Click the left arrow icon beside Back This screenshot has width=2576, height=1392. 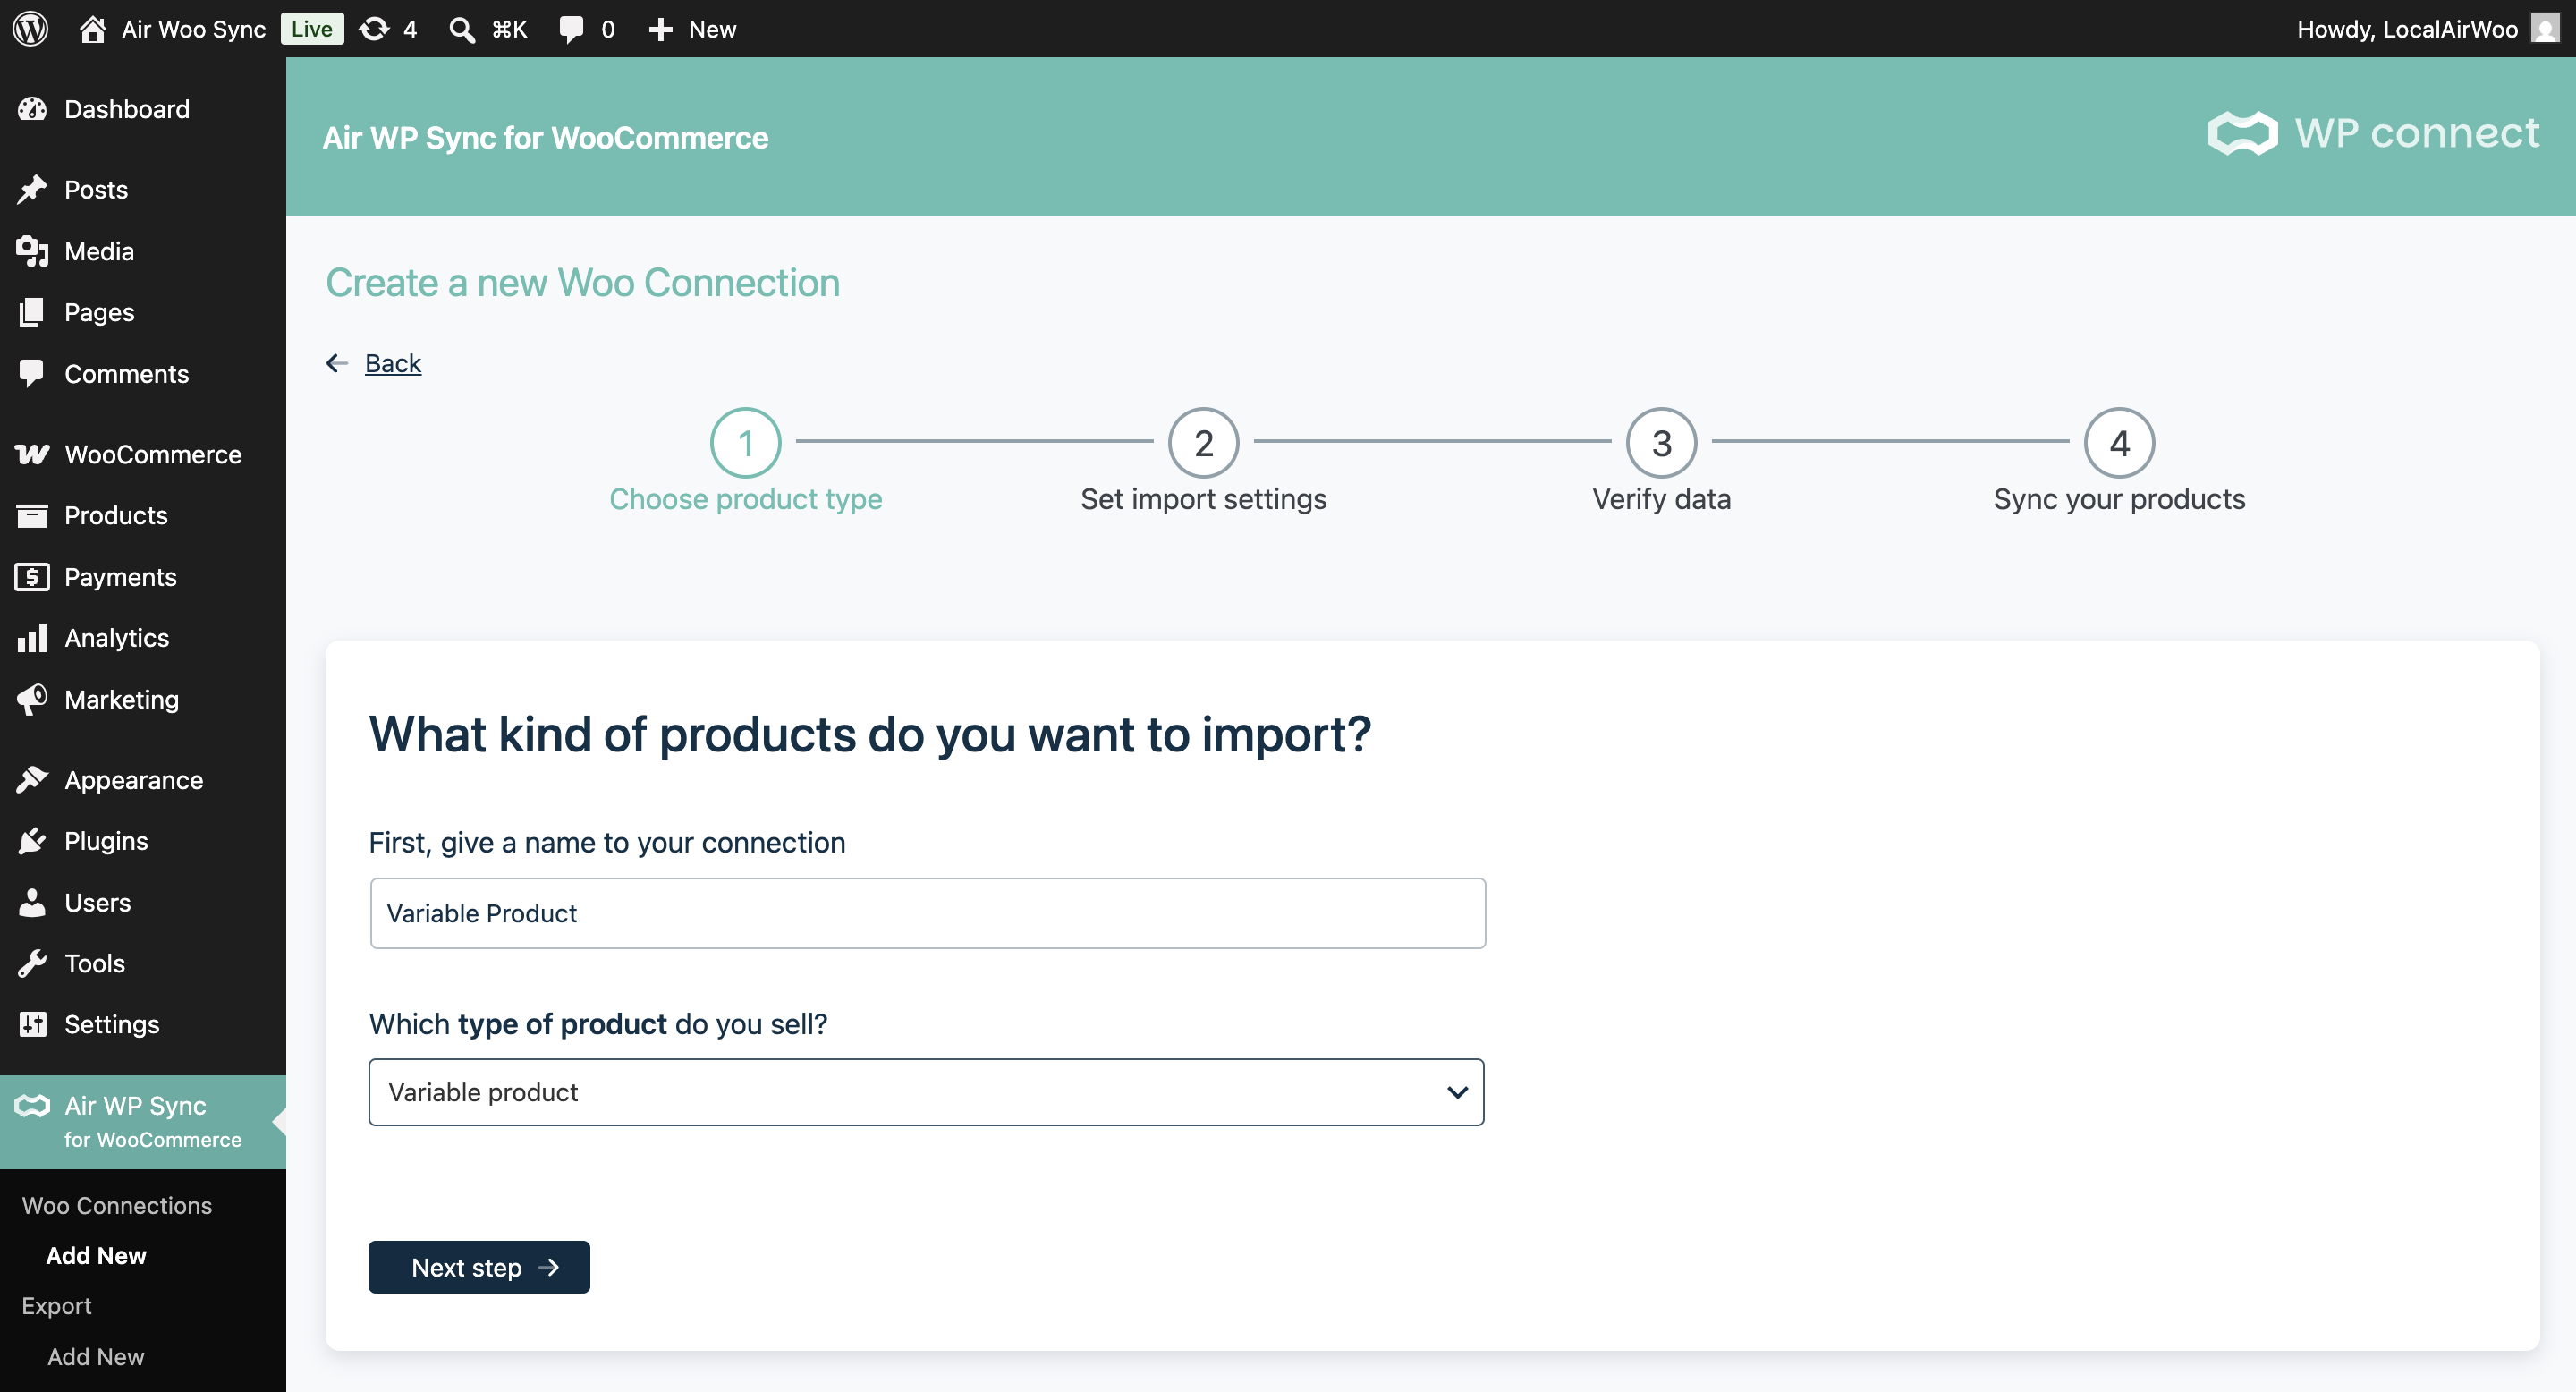[337, 363]
